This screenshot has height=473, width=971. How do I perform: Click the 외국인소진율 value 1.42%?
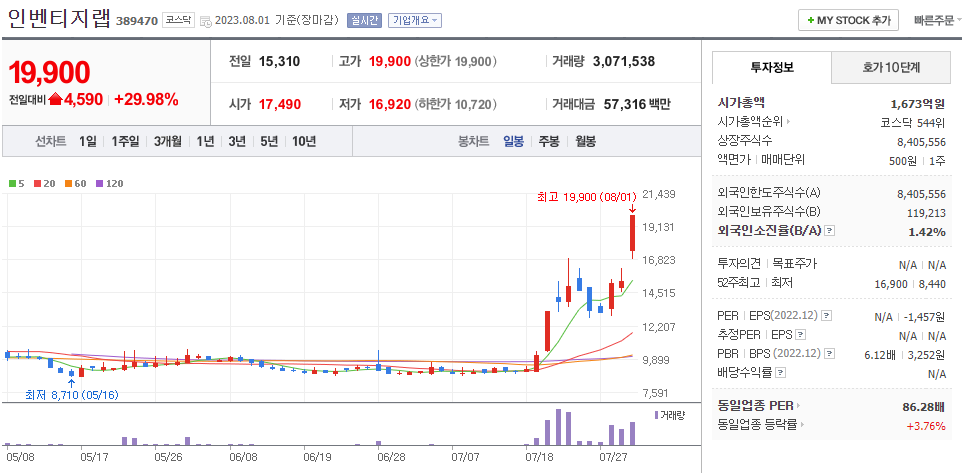(x=927, y=232)
